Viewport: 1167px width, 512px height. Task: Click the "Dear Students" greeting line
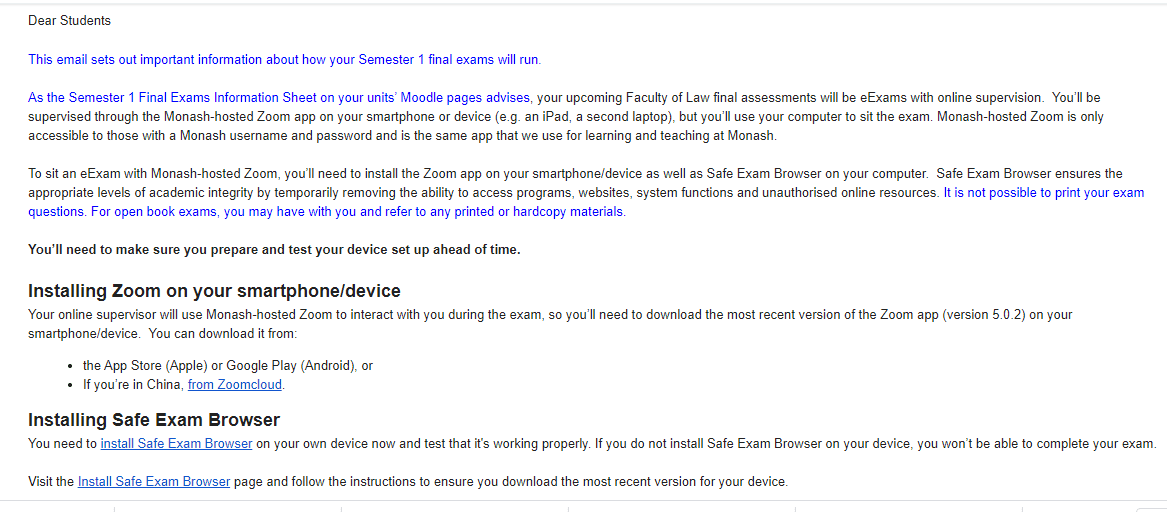coord(69,20)
